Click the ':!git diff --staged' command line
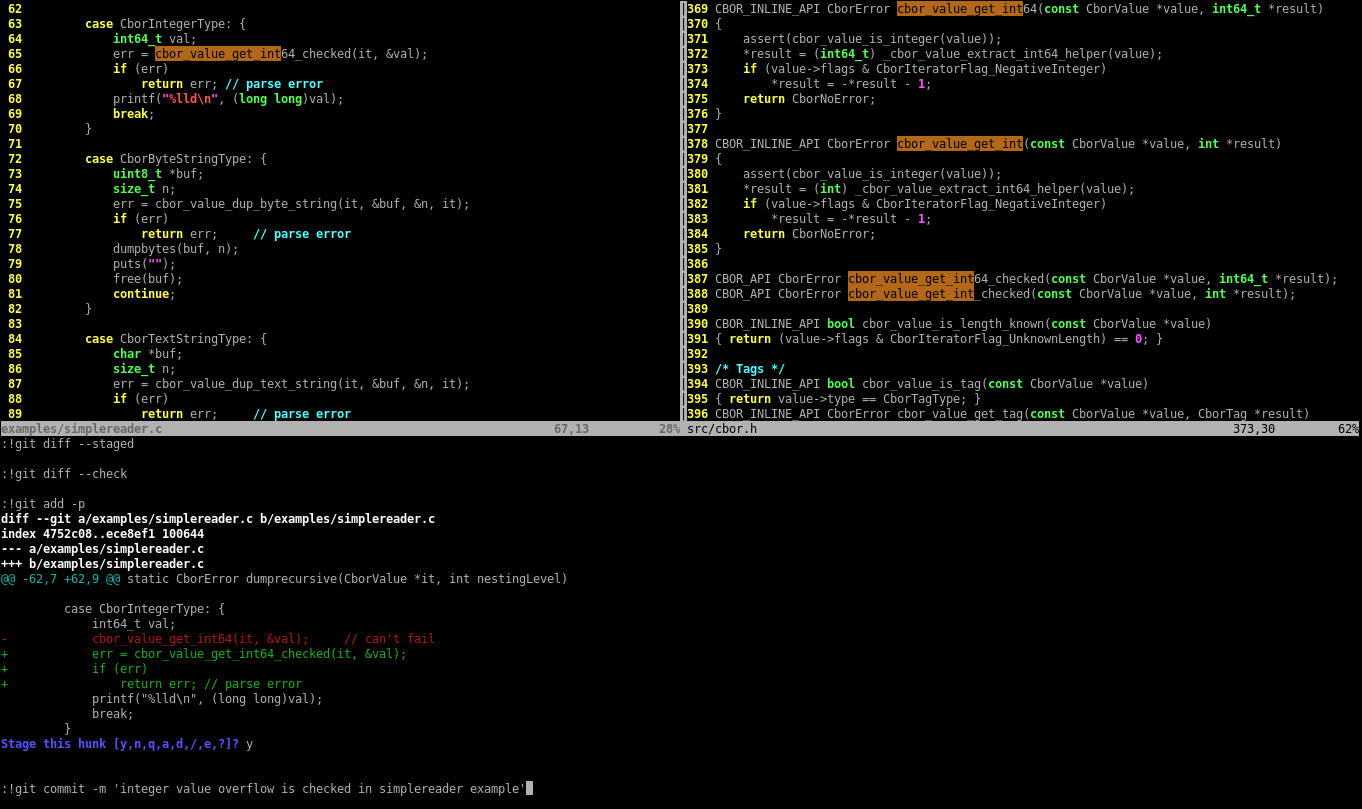The width and height of the screenshot is (1362, 809). coord(67,444)
